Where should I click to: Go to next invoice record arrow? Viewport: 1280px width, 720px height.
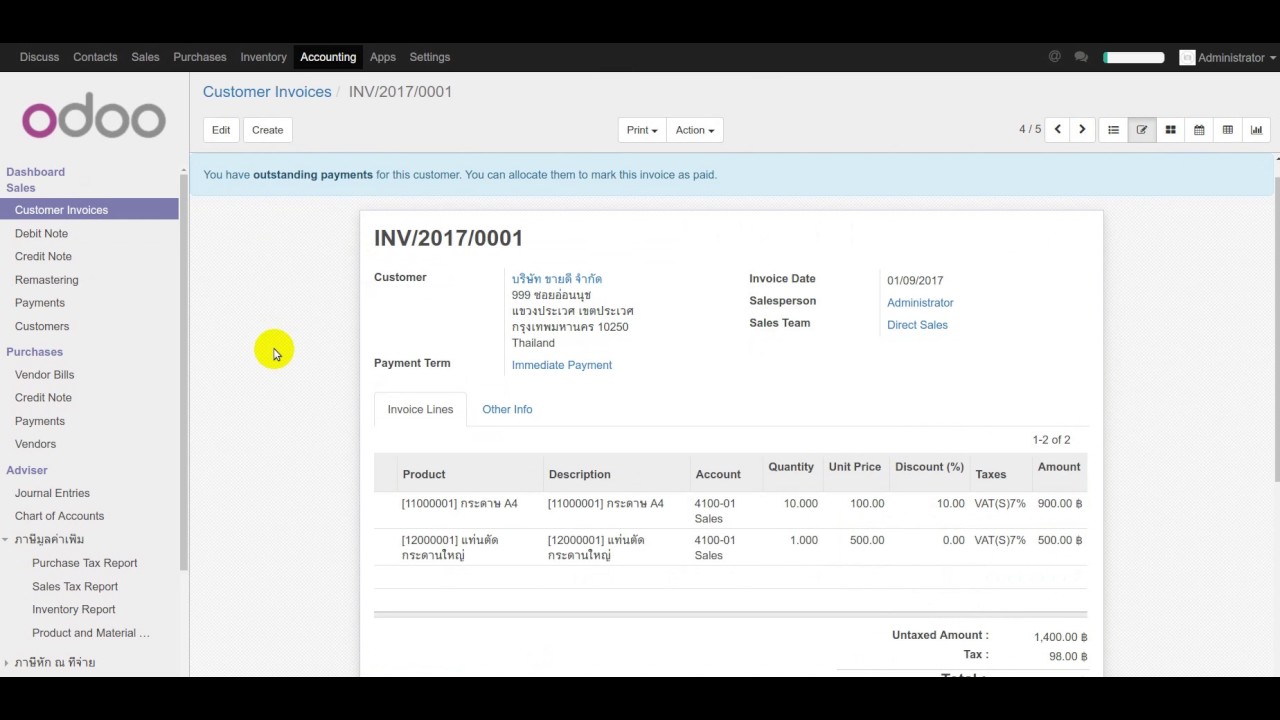[1082, 130]
